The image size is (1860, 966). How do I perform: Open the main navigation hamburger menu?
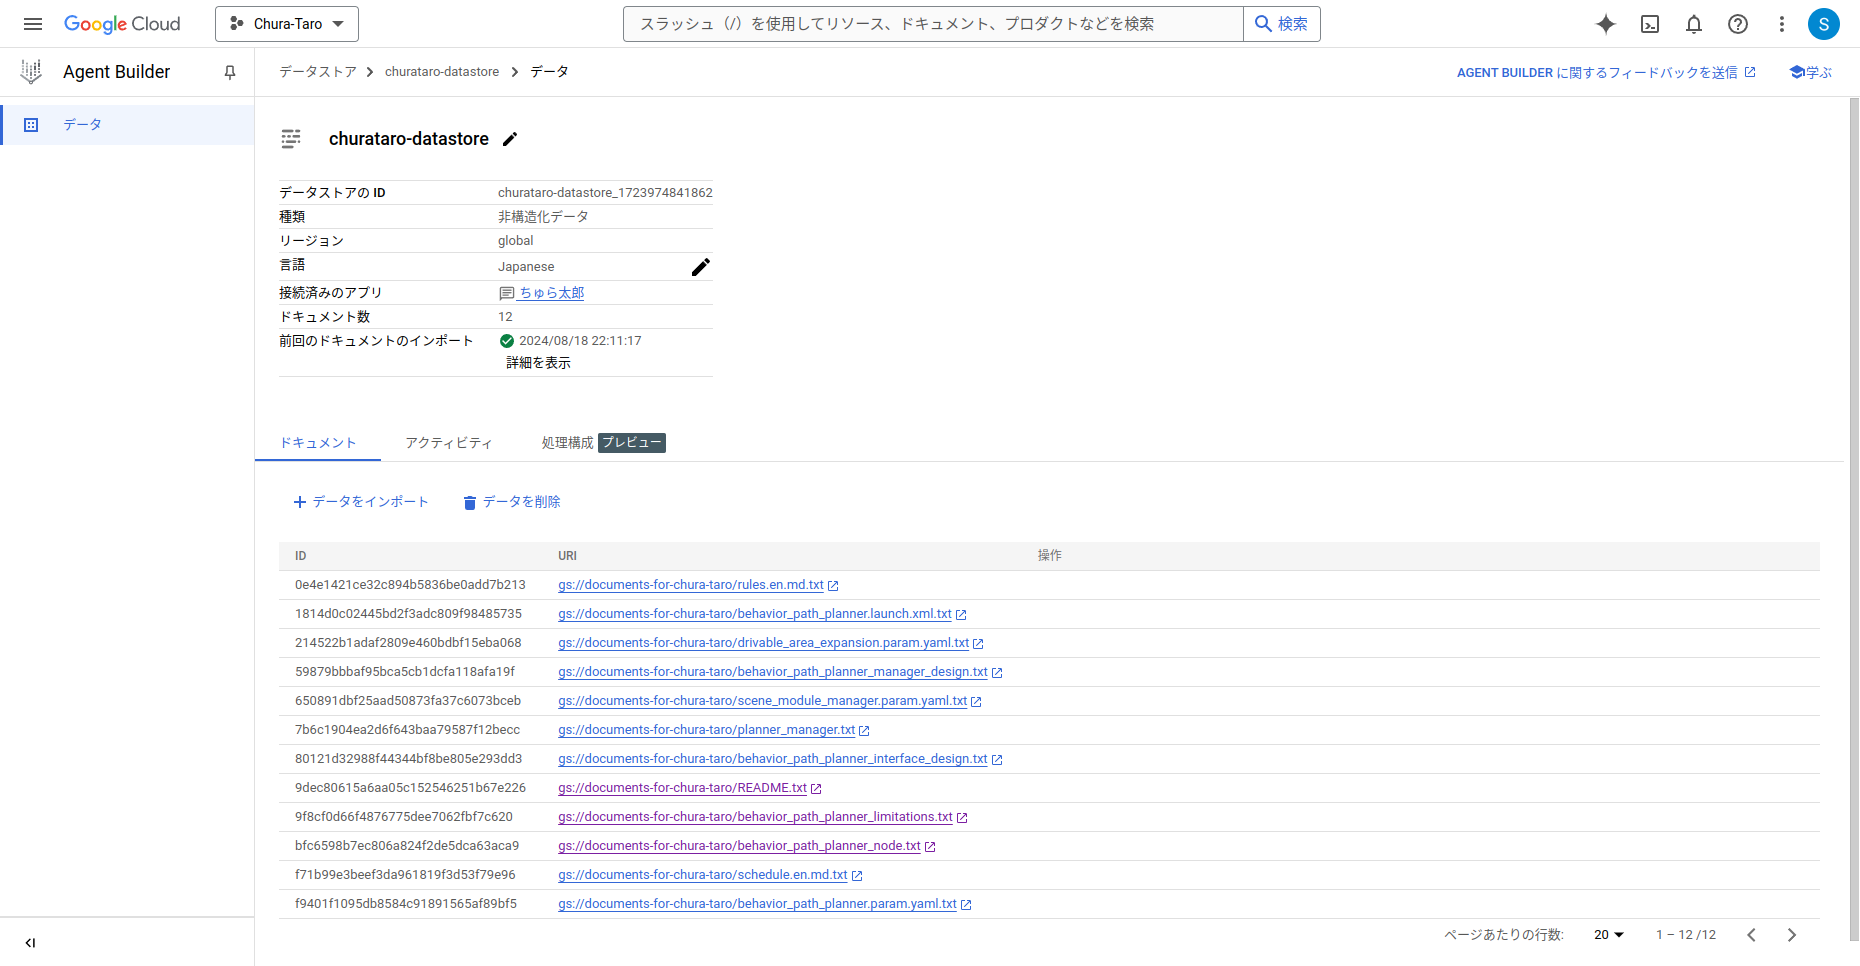coord(33,24)
